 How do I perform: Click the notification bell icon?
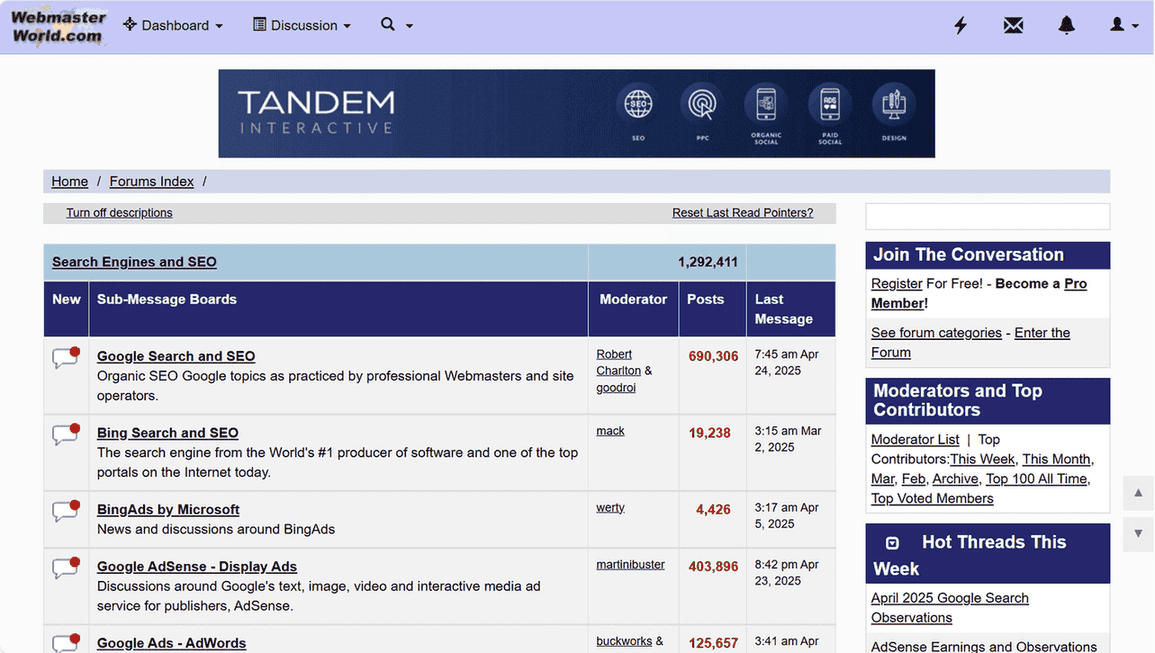[x=1066, y=26]
